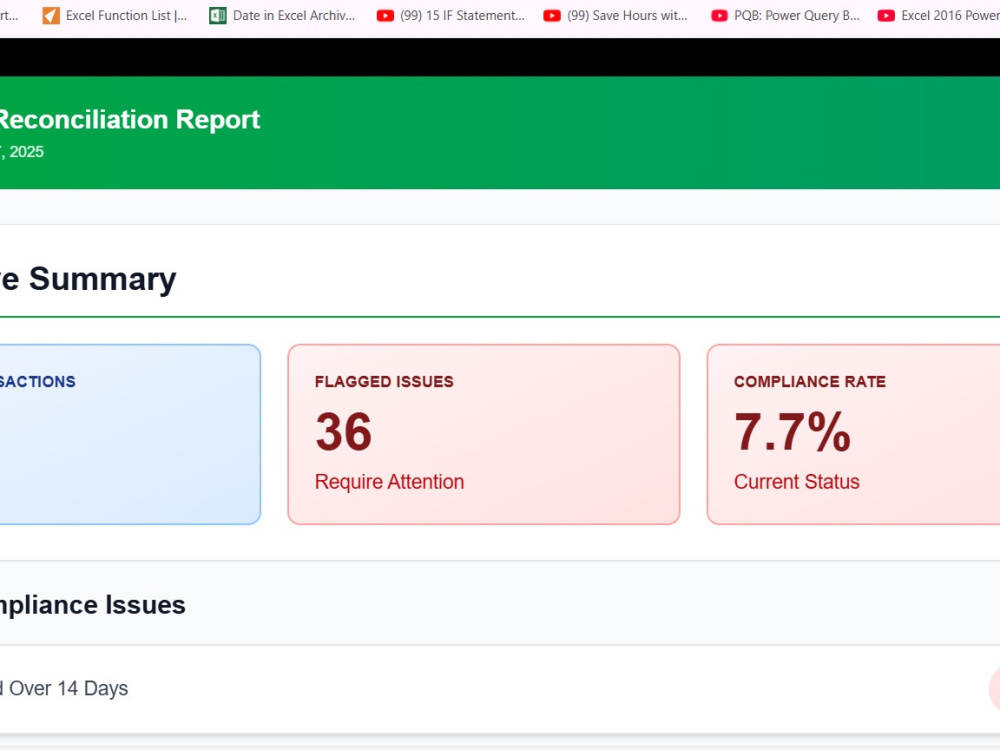
Task: Click the Summary section heading
Action: [88, 279]
